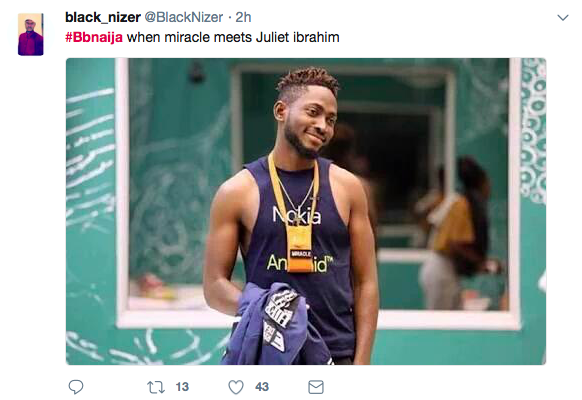Like the tweet with the heart icon
This screenshot has width=582, height=400.
point(236,387)
